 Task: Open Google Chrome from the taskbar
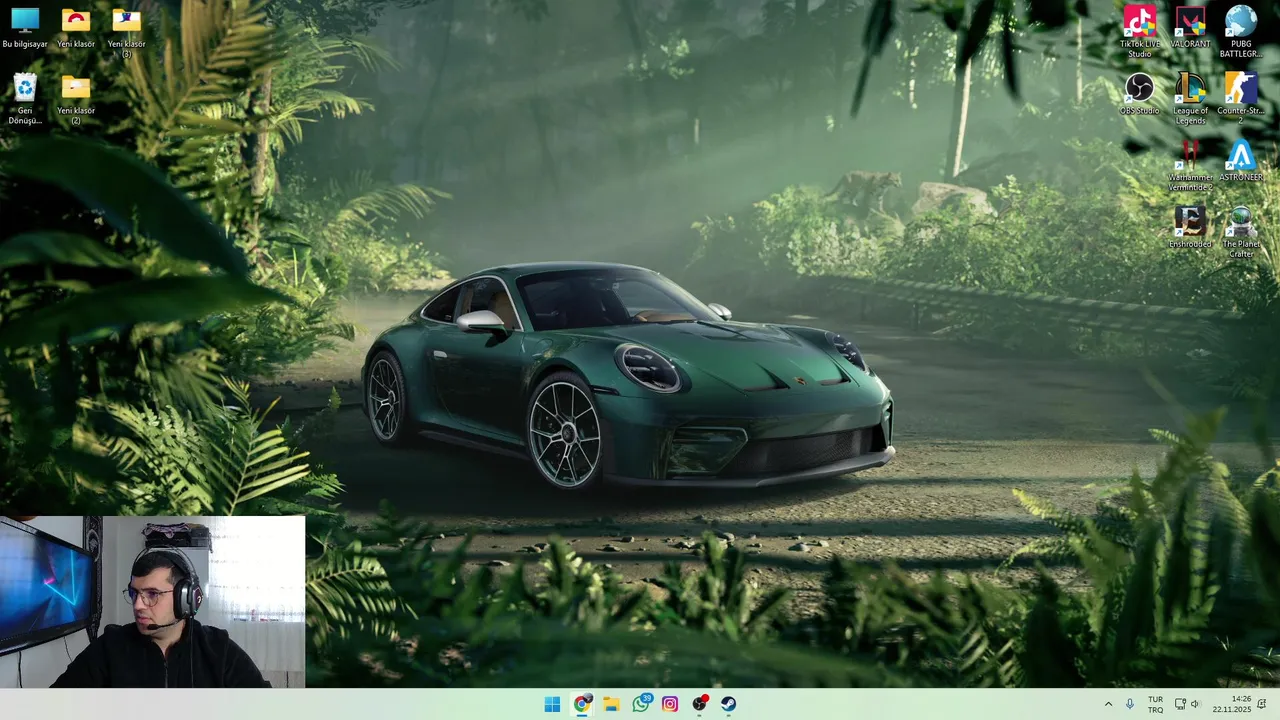coord(582,704)
